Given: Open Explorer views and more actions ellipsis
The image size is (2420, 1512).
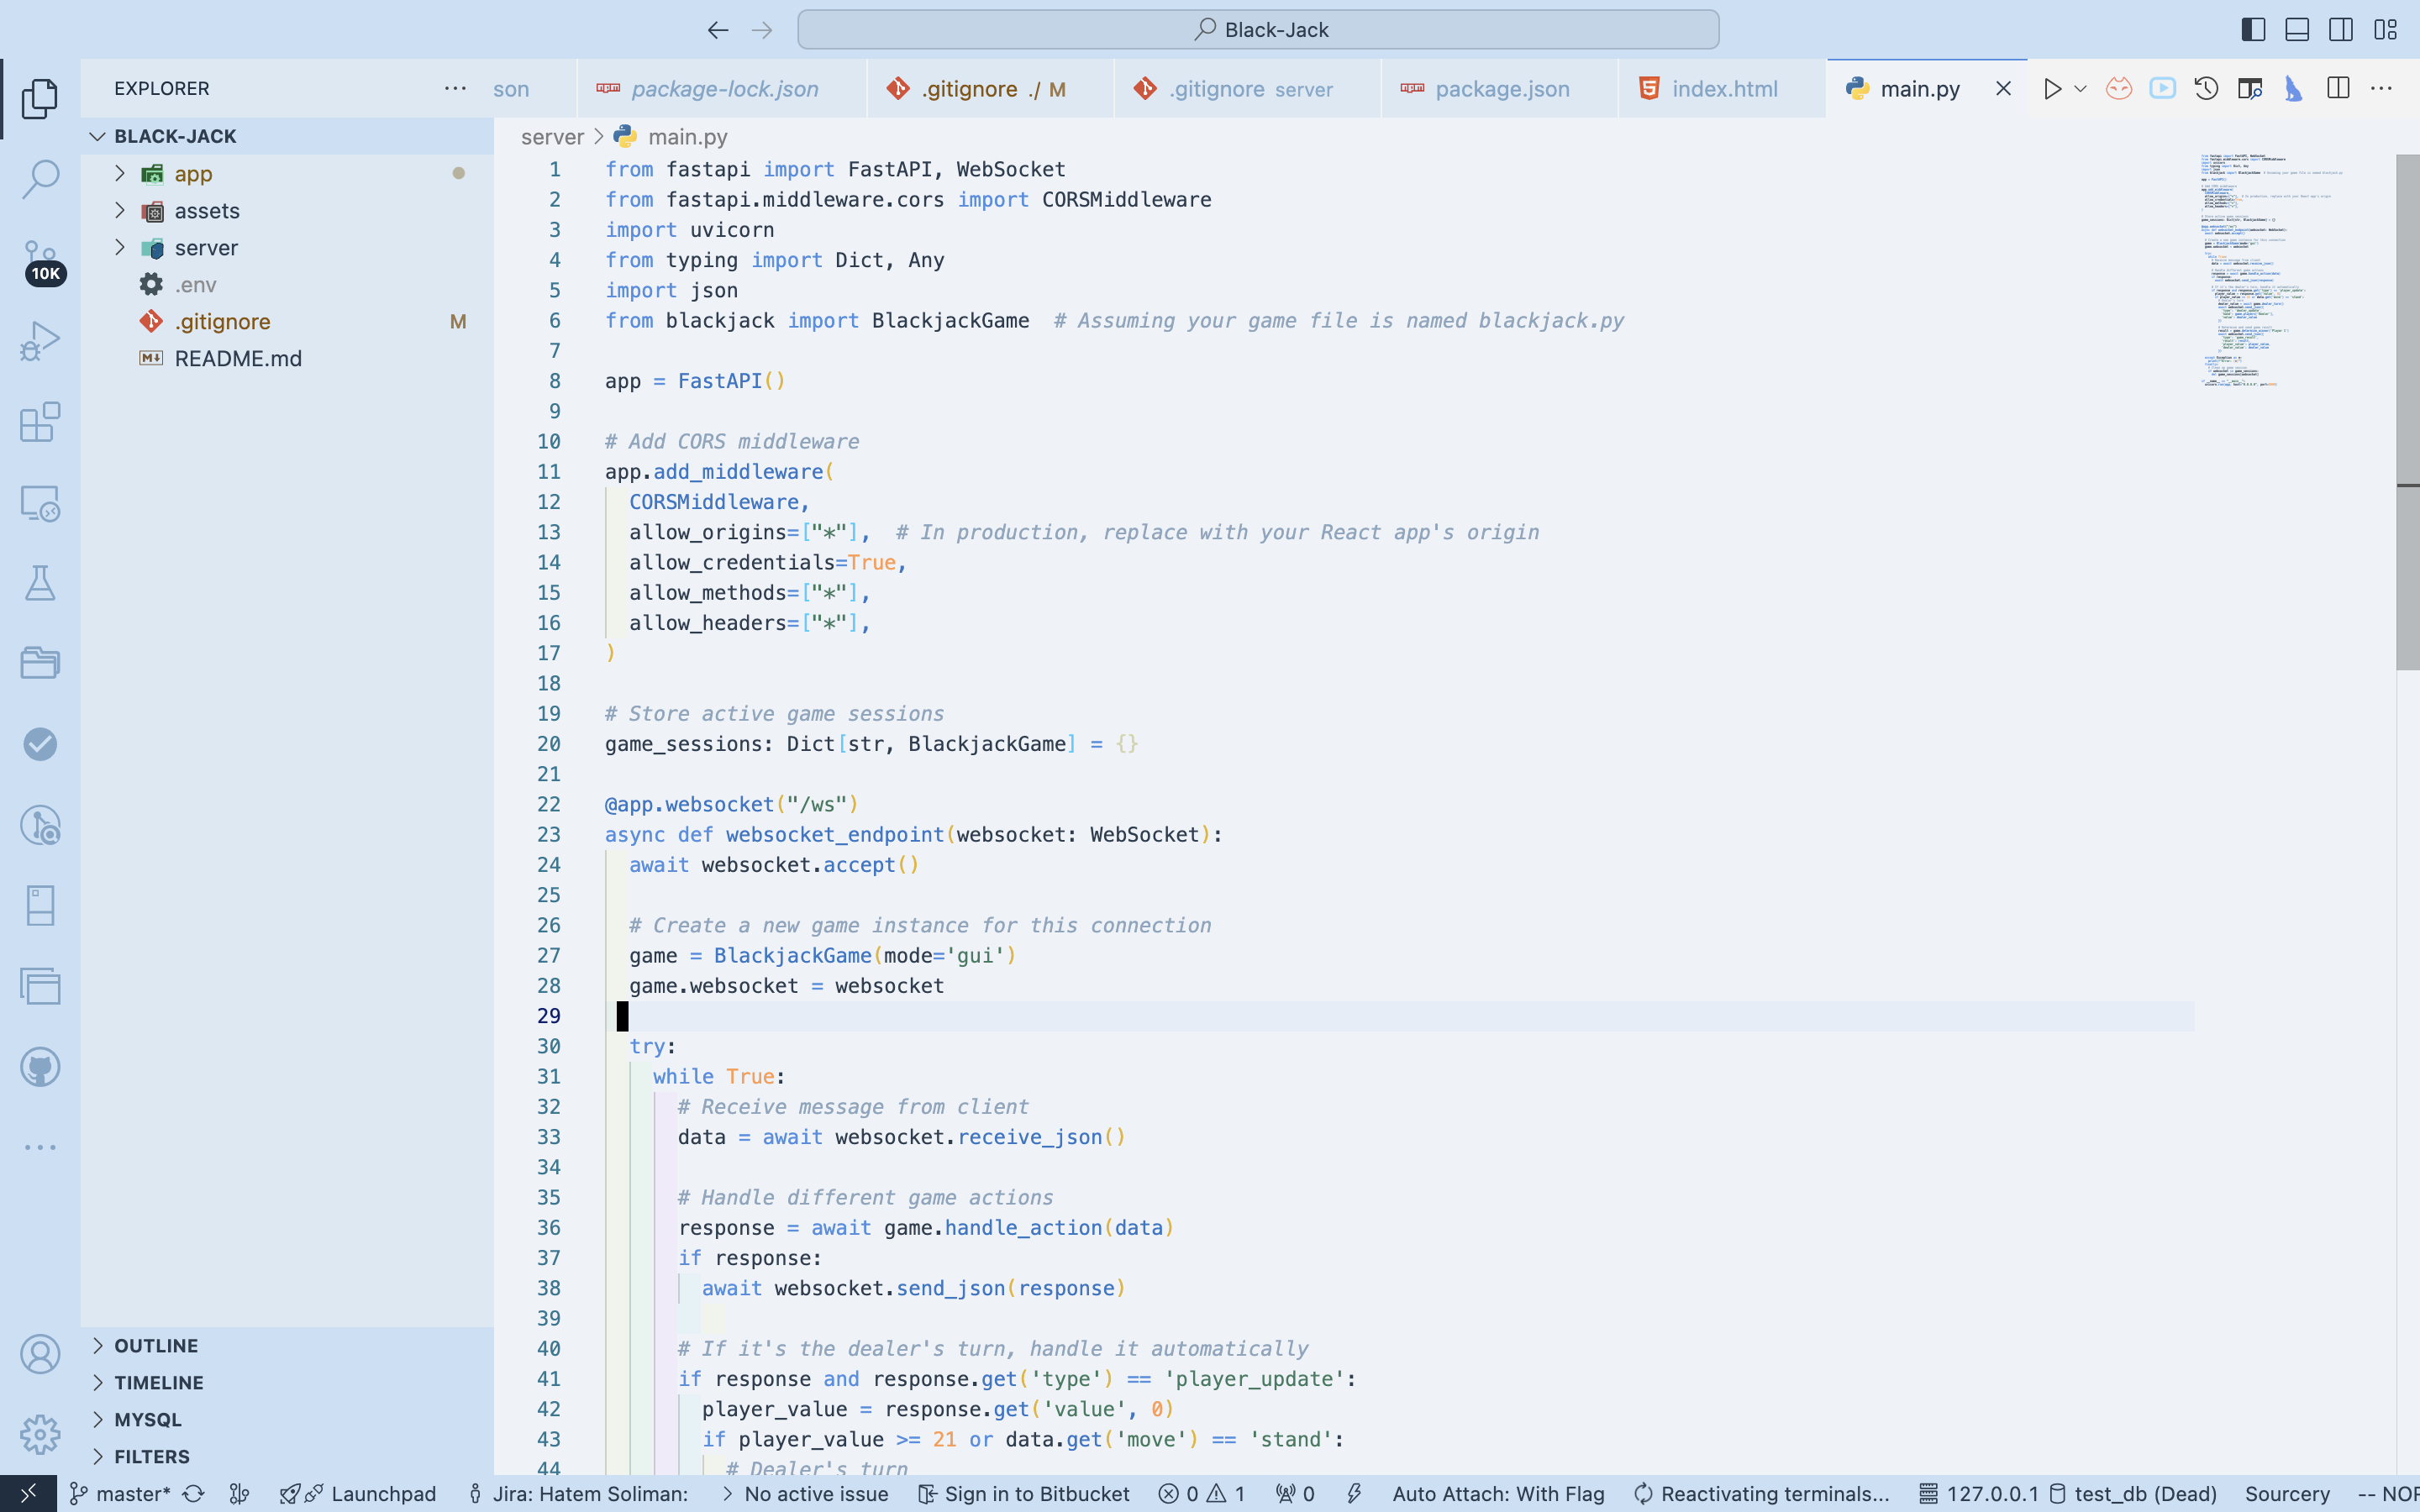Looking at the screenshot, I should [455, 88].
